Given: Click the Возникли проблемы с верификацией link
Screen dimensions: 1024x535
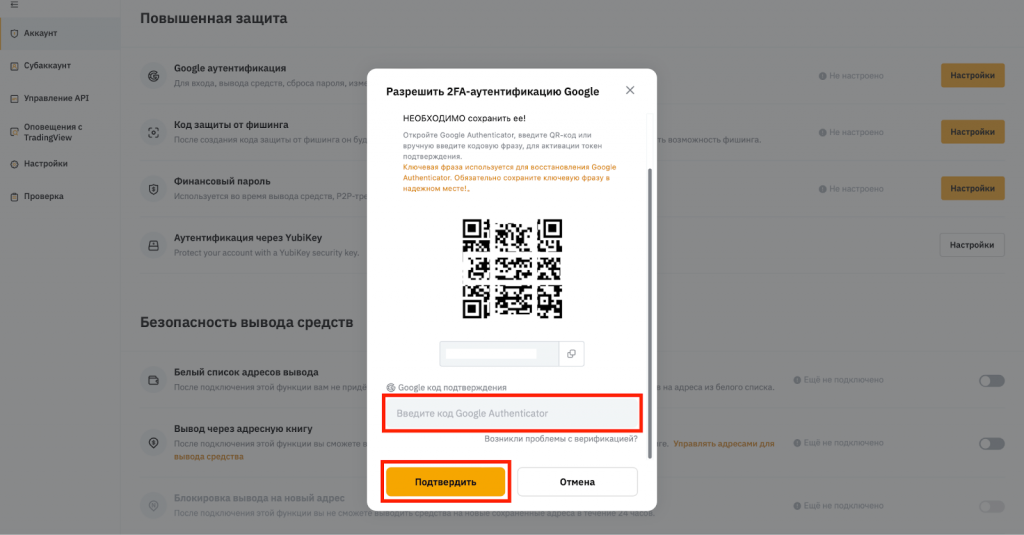Looking at the screenshot, I should pos(560,439).
